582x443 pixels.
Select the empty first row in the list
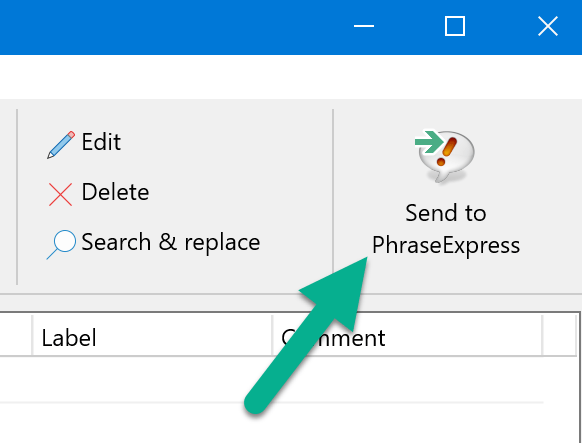pos(271,379)
